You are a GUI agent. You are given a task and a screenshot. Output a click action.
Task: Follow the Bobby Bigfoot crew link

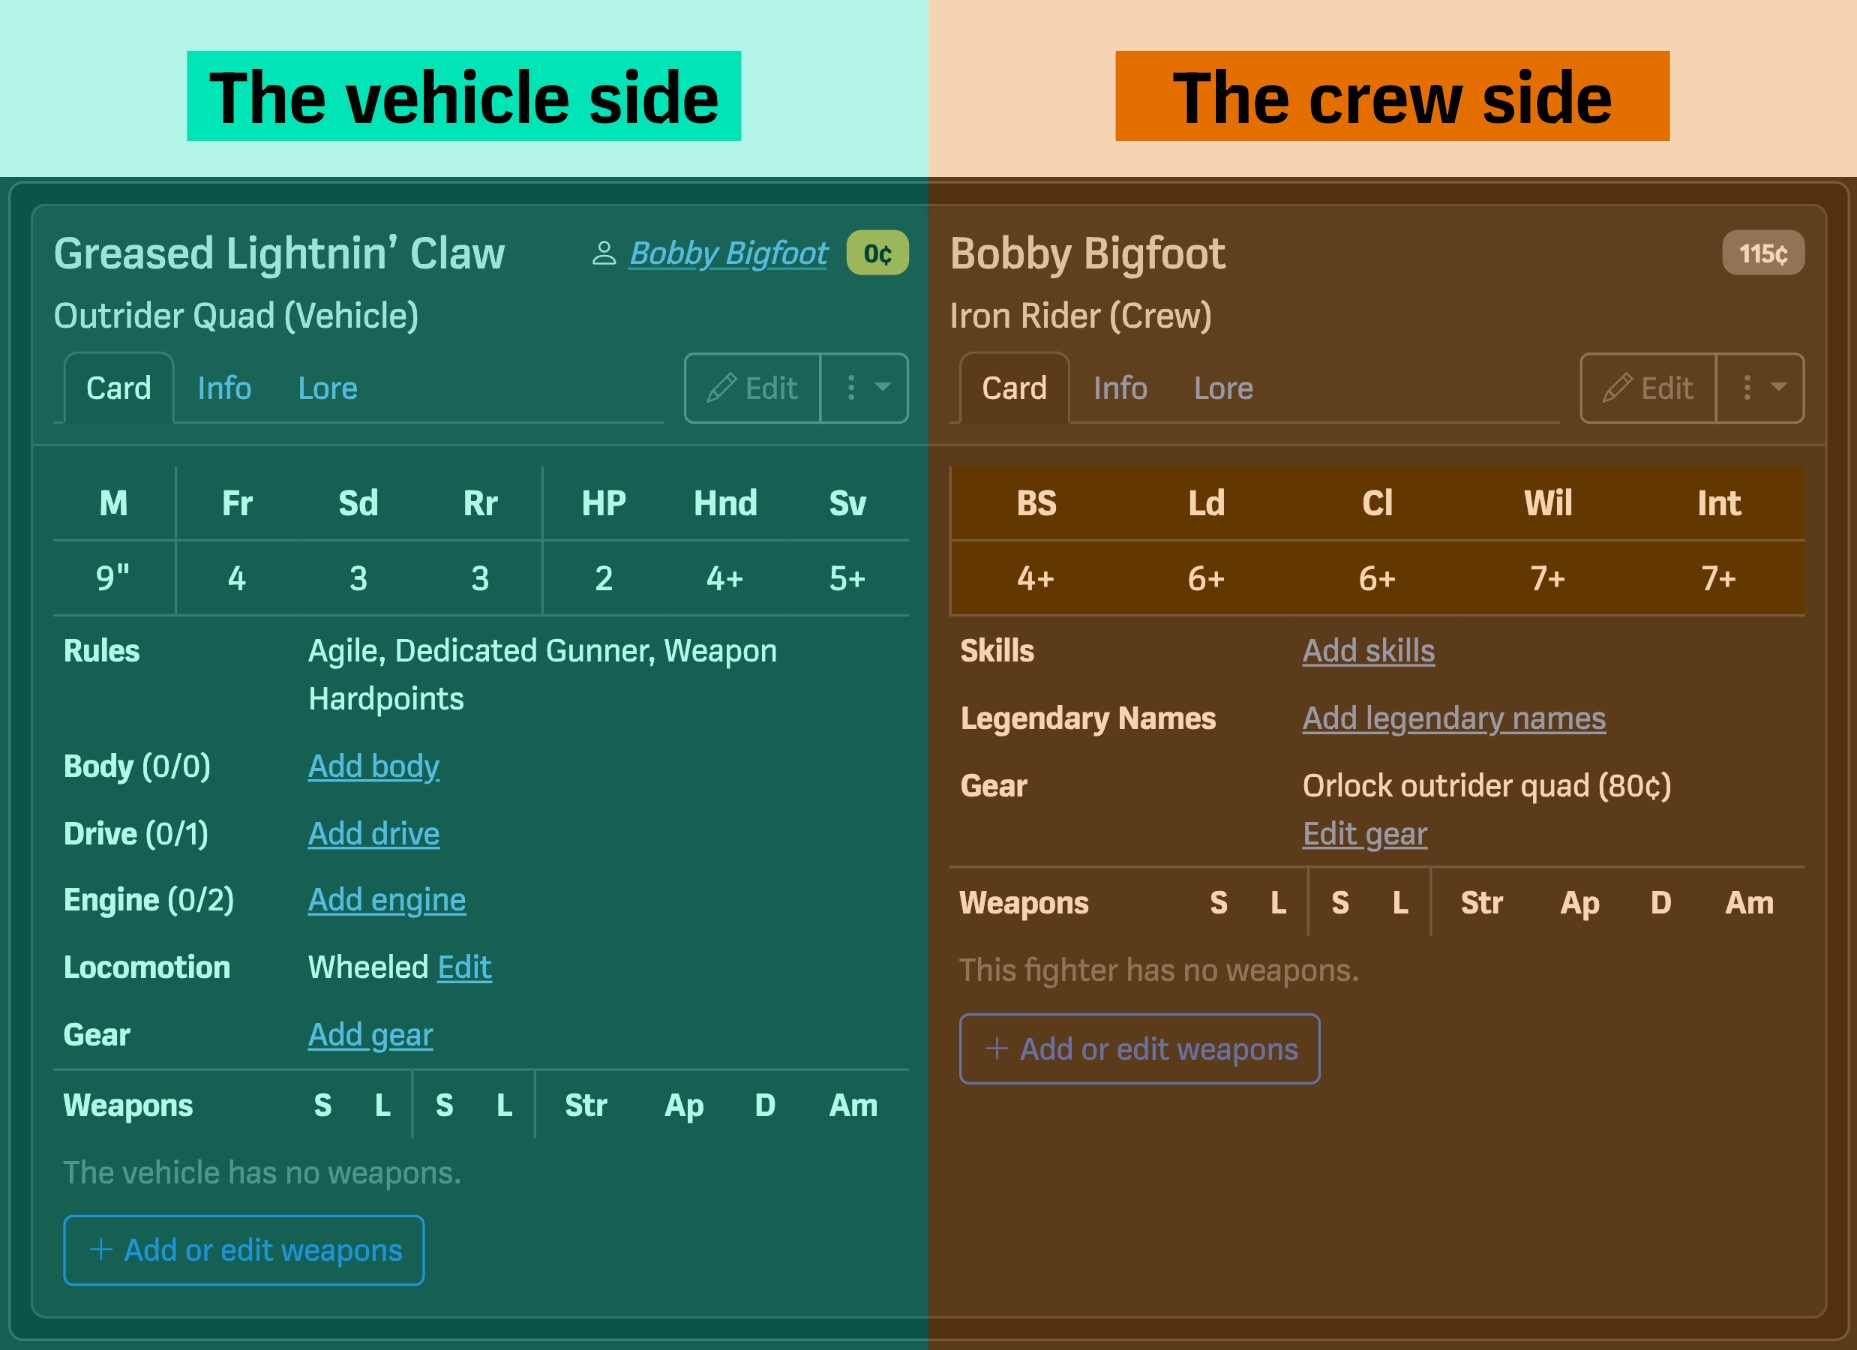pyautogui.click(x=728, y=253)
